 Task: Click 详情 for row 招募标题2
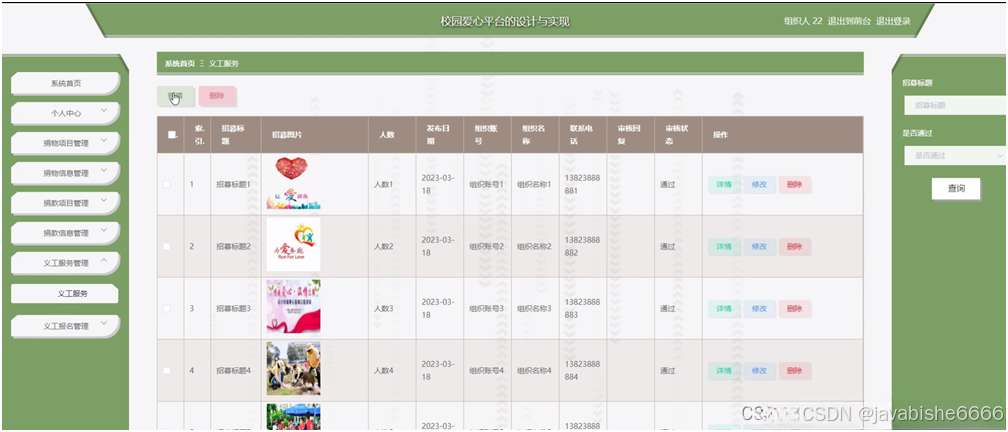coord(724,247)
